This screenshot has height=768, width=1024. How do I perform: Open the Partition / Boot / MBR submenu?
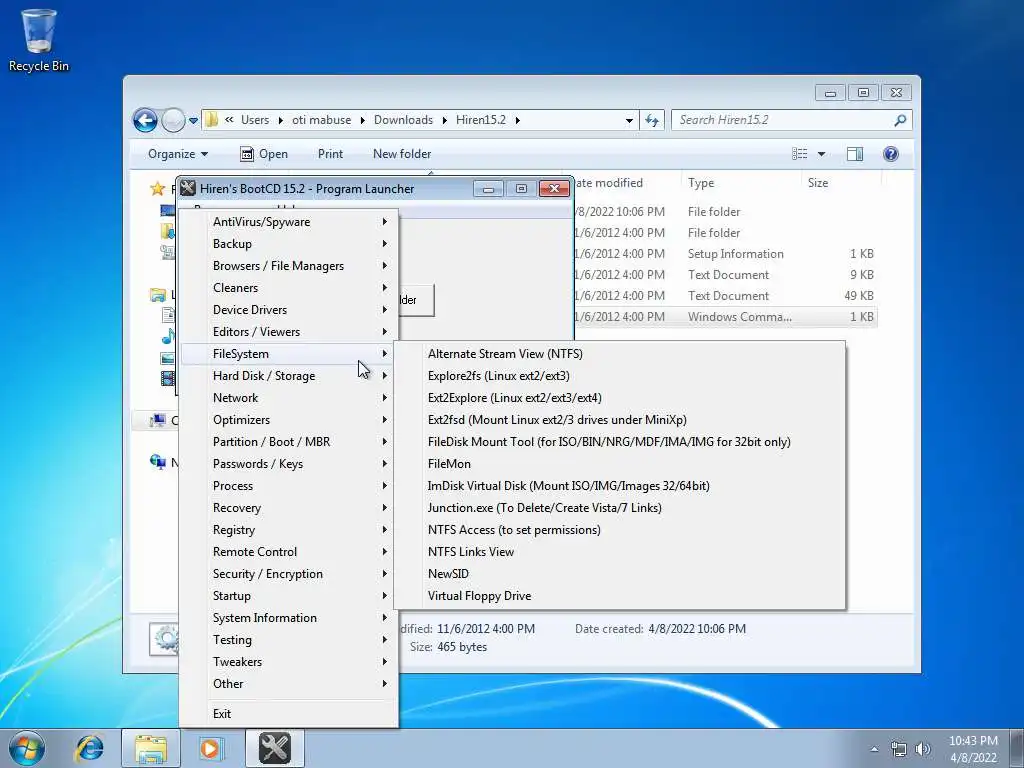pyautogui.click(x=288, y=442)
